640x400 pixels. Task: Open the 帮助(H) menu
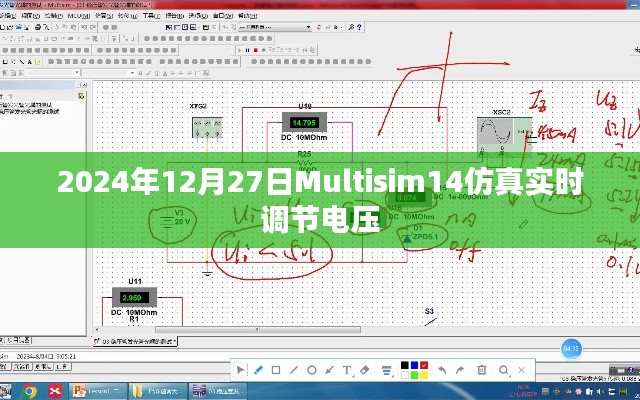(x=247, y=16)
